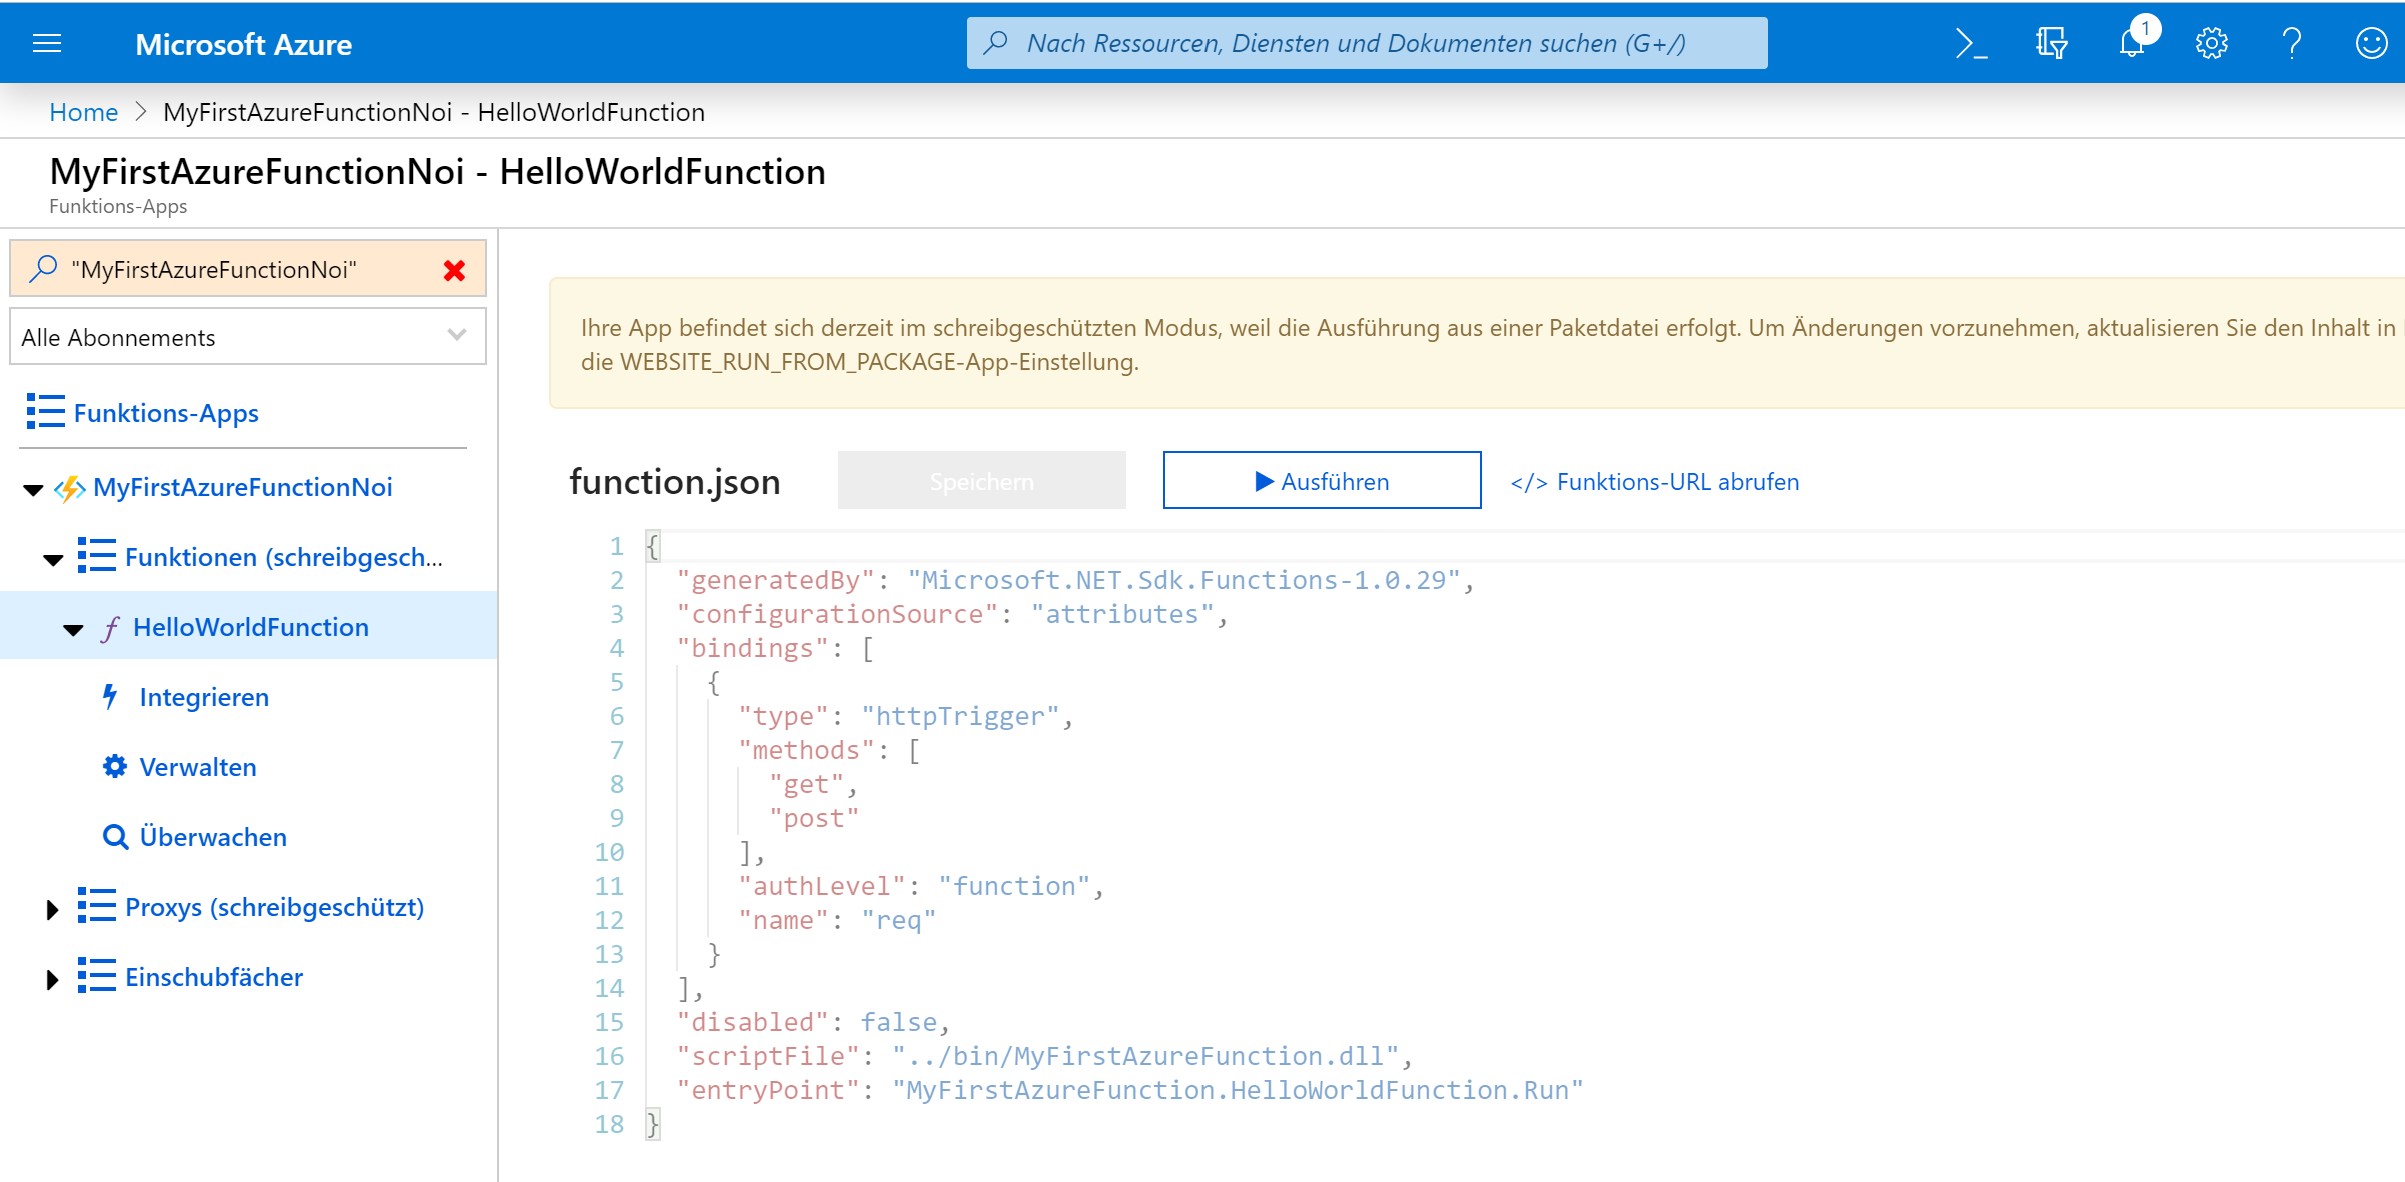Screen dimensions: 2405x1182
Task: Go to Home breadcrumb link
Action: pos(83,112)
